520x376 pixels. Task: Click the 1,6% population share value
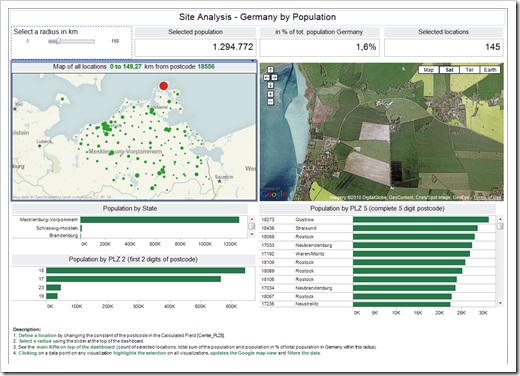pos(366,47)
